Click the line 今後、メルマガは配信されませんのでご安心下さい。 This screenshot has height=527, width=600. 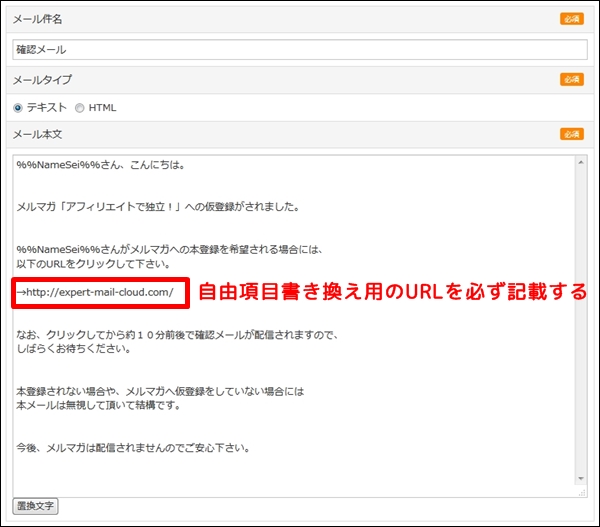click(133, 447)
